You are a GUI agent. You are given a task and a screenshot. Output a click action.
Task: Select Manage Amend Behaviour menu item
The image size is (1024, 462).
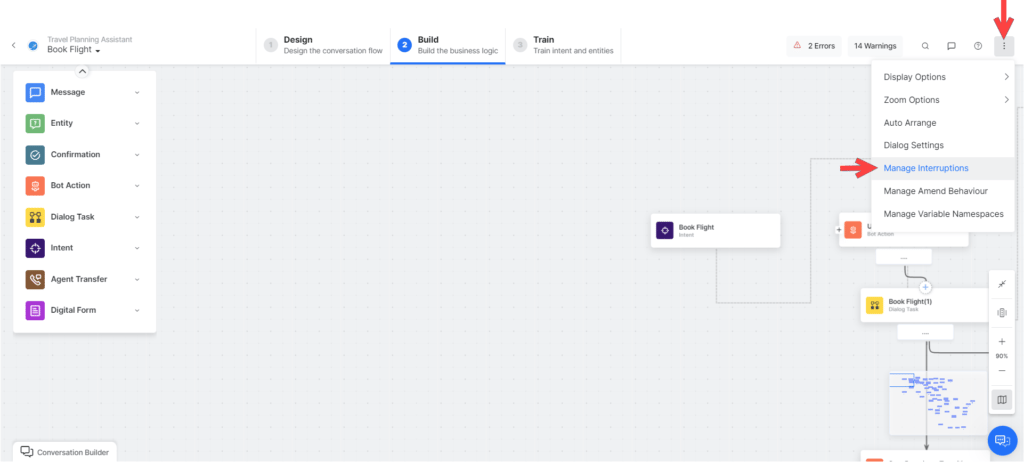(x=943, y=191)
